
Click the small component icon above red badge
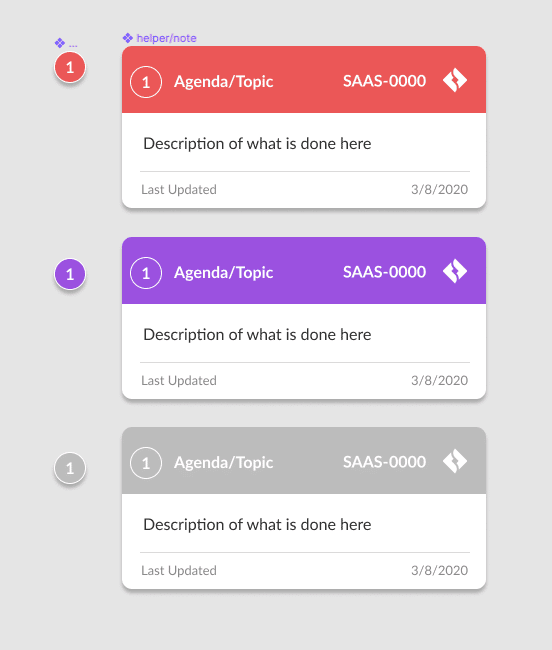click(x=60, y=43)
